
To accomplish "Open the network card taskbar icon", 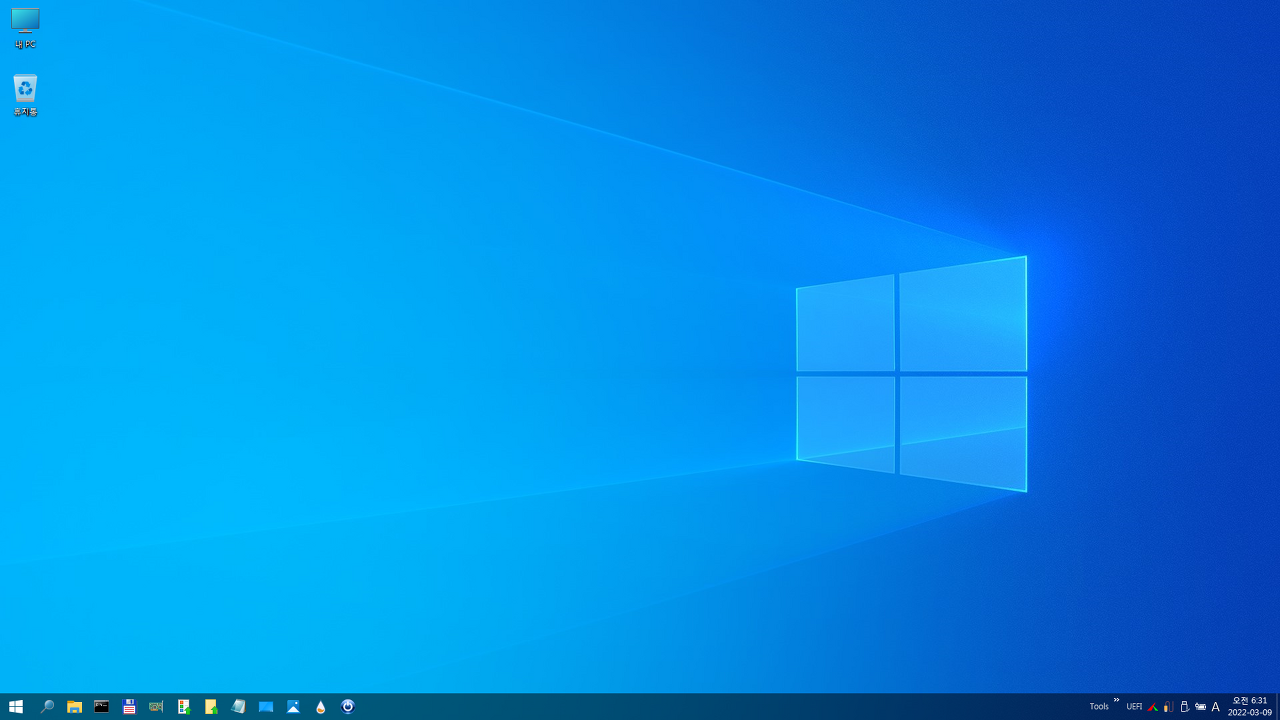I will (x=156, y=706).
